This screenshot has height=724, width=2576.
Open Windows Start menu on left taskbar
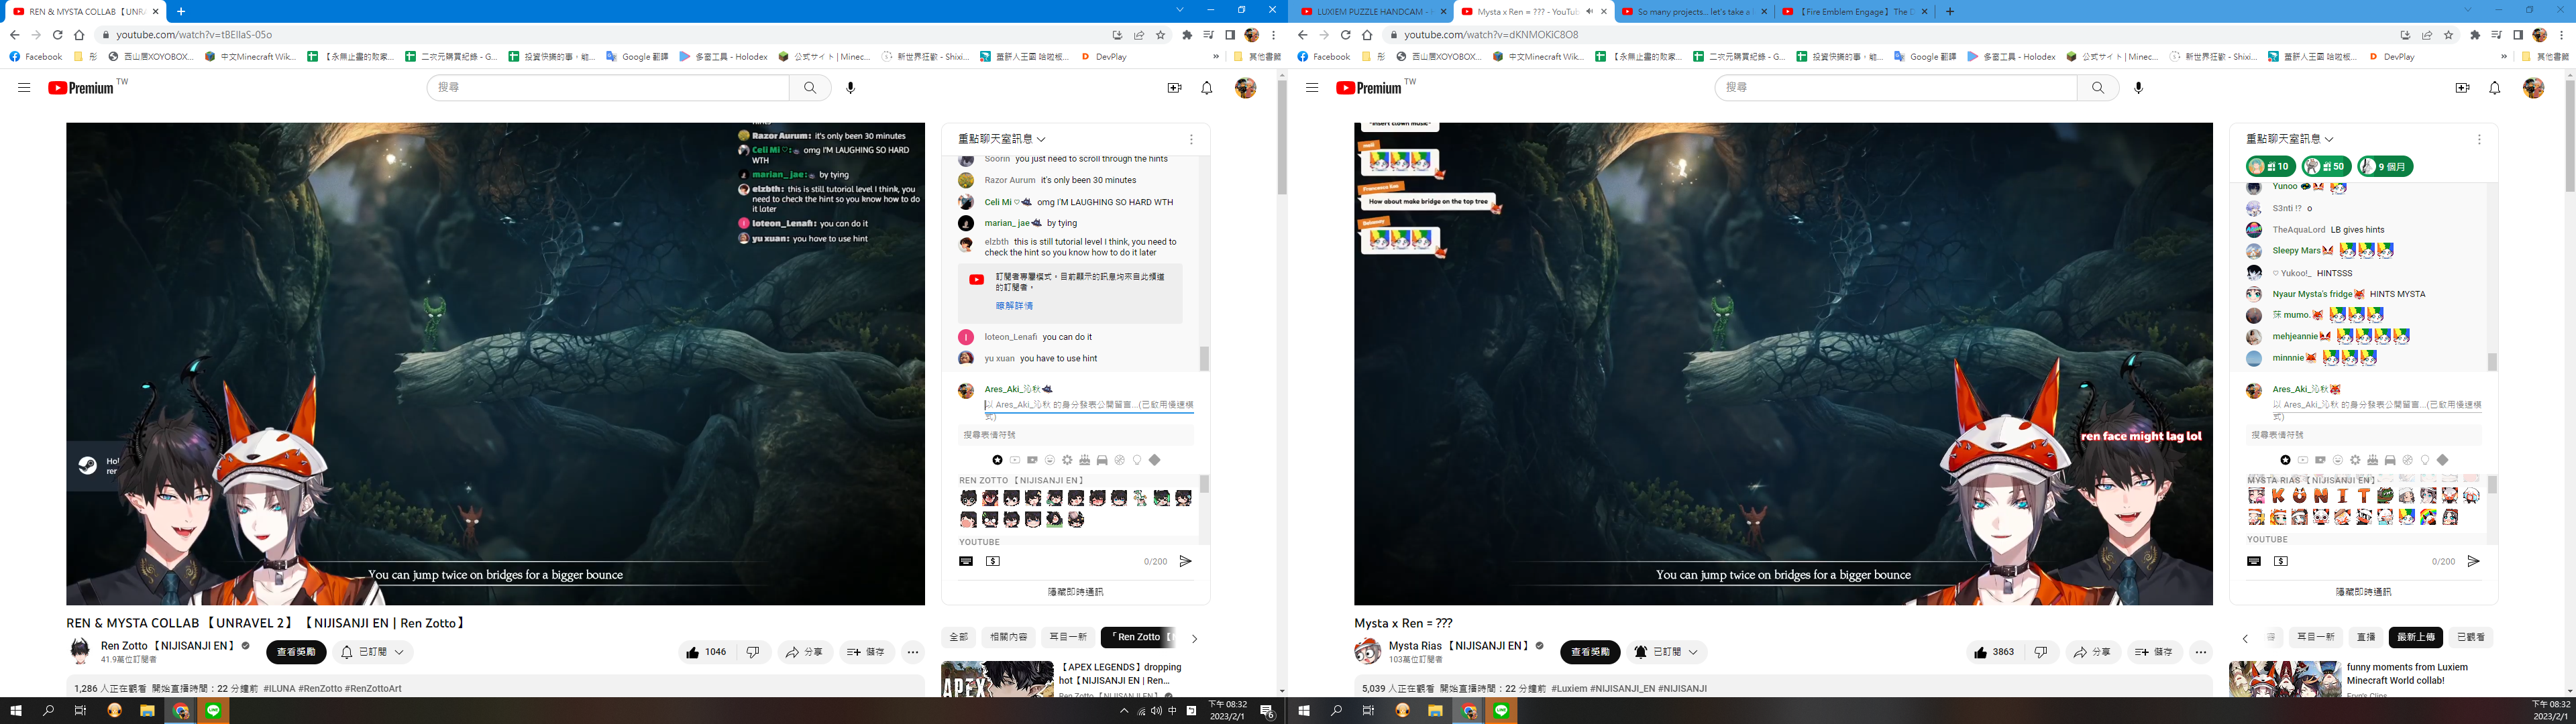pos(16,711)
